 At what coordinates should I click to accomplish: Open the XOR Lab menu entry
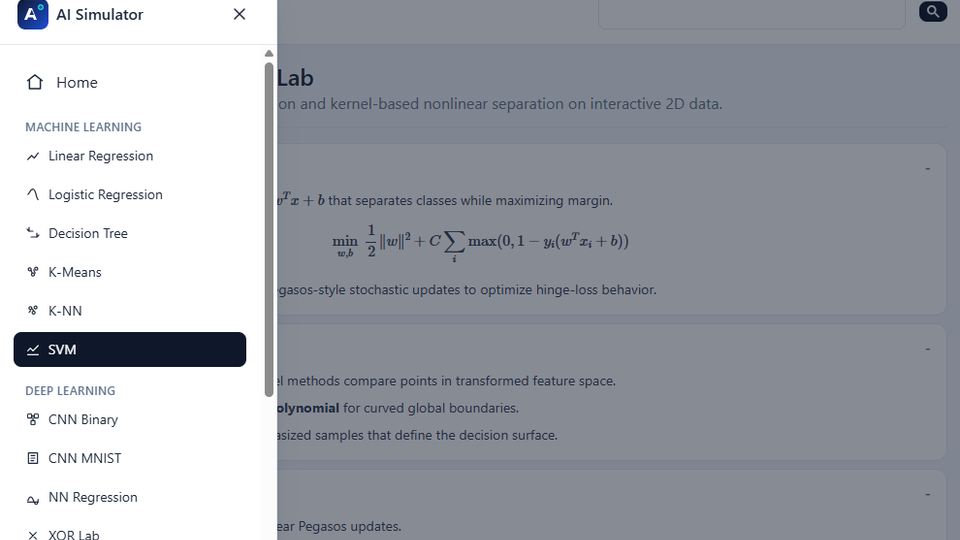74,534
